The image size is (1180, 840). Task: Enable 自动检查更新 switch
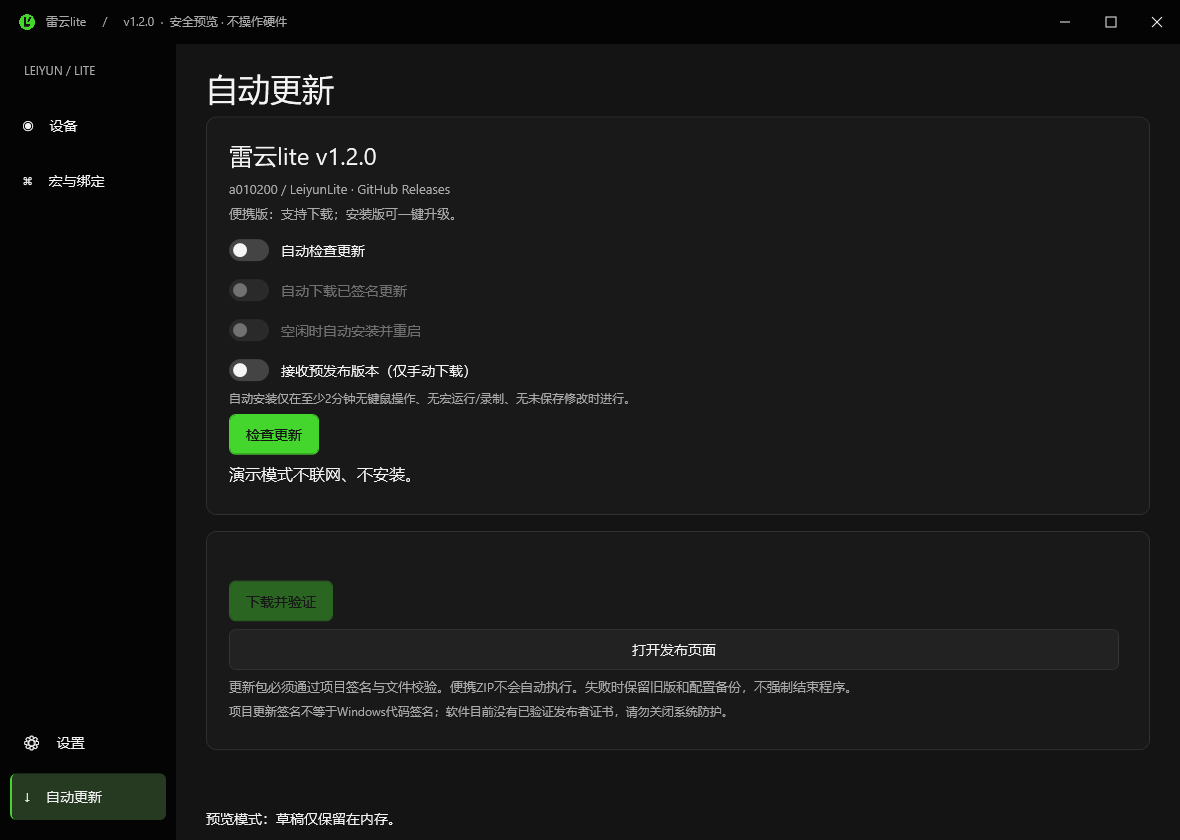pos(249,251)
